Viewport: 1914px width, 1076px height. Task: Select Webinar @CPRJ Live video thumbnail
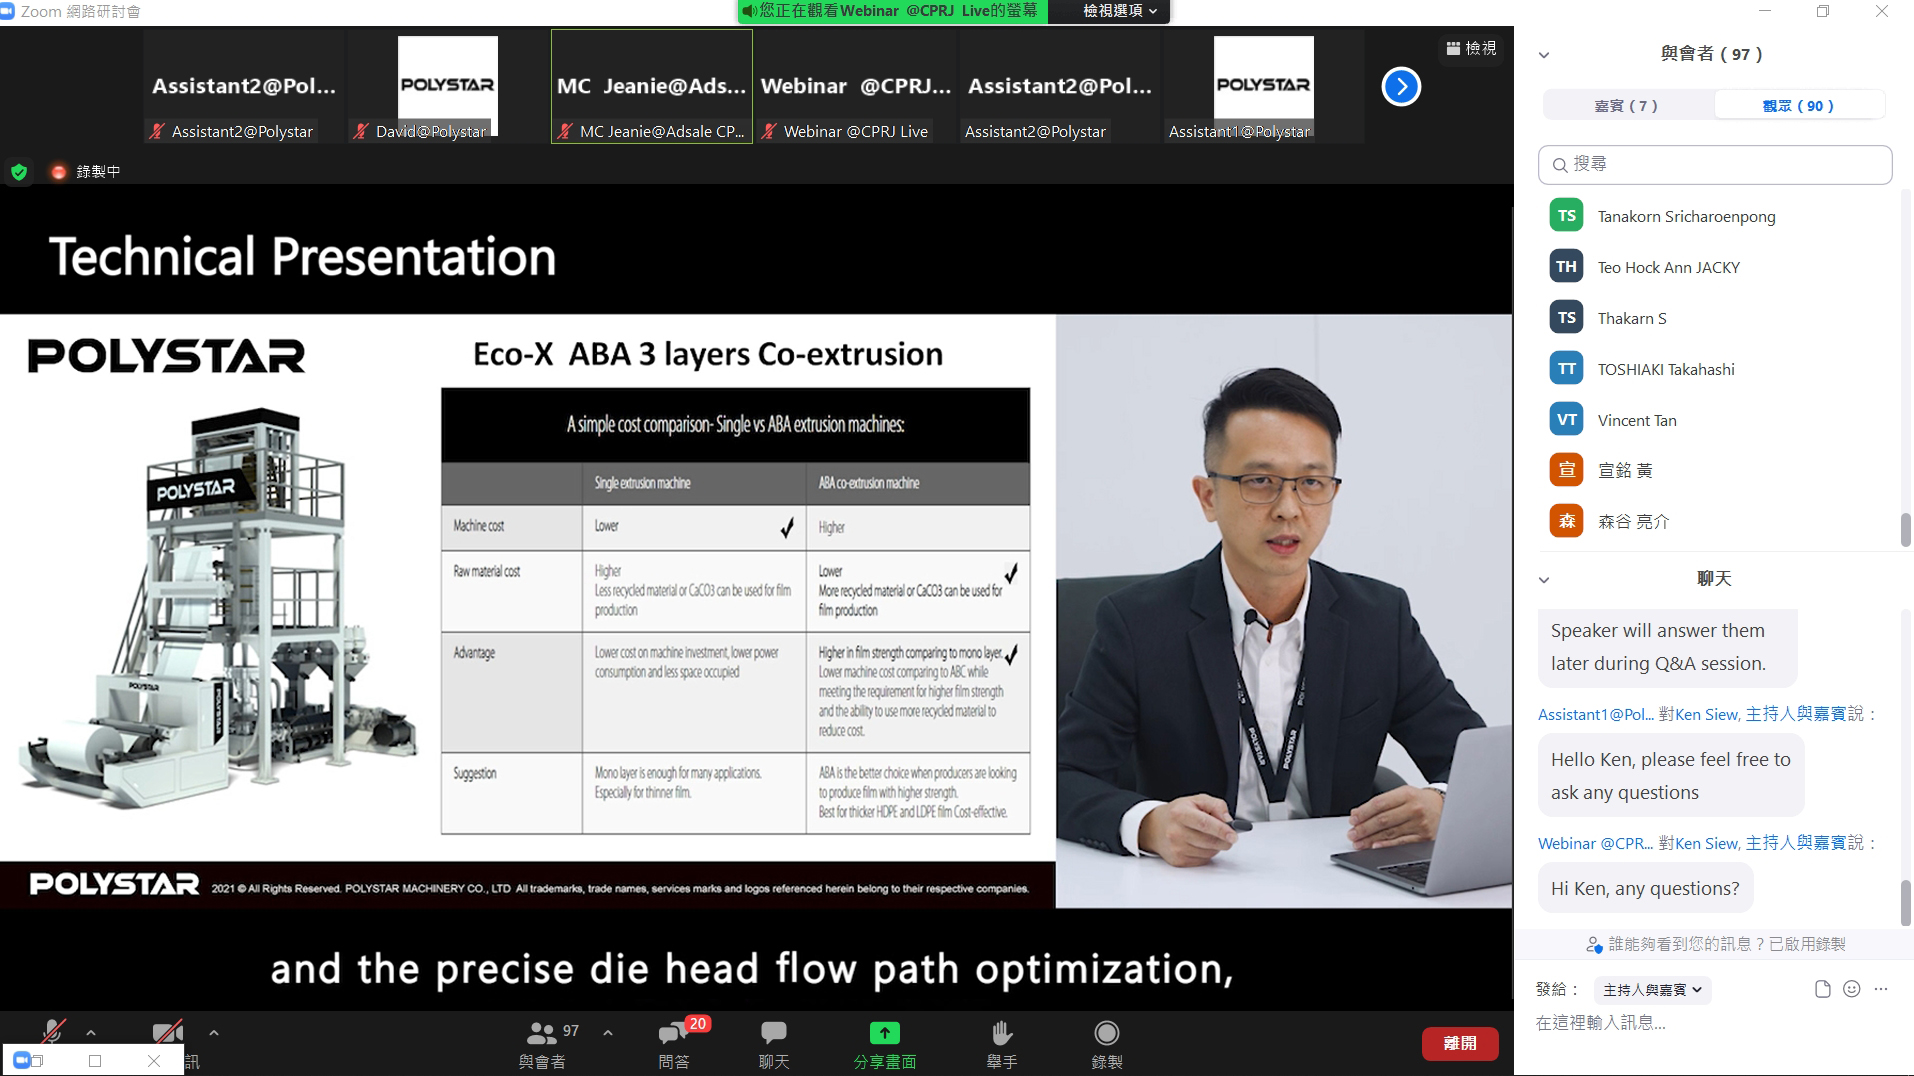pyautogui.click(x=856, y=87)
